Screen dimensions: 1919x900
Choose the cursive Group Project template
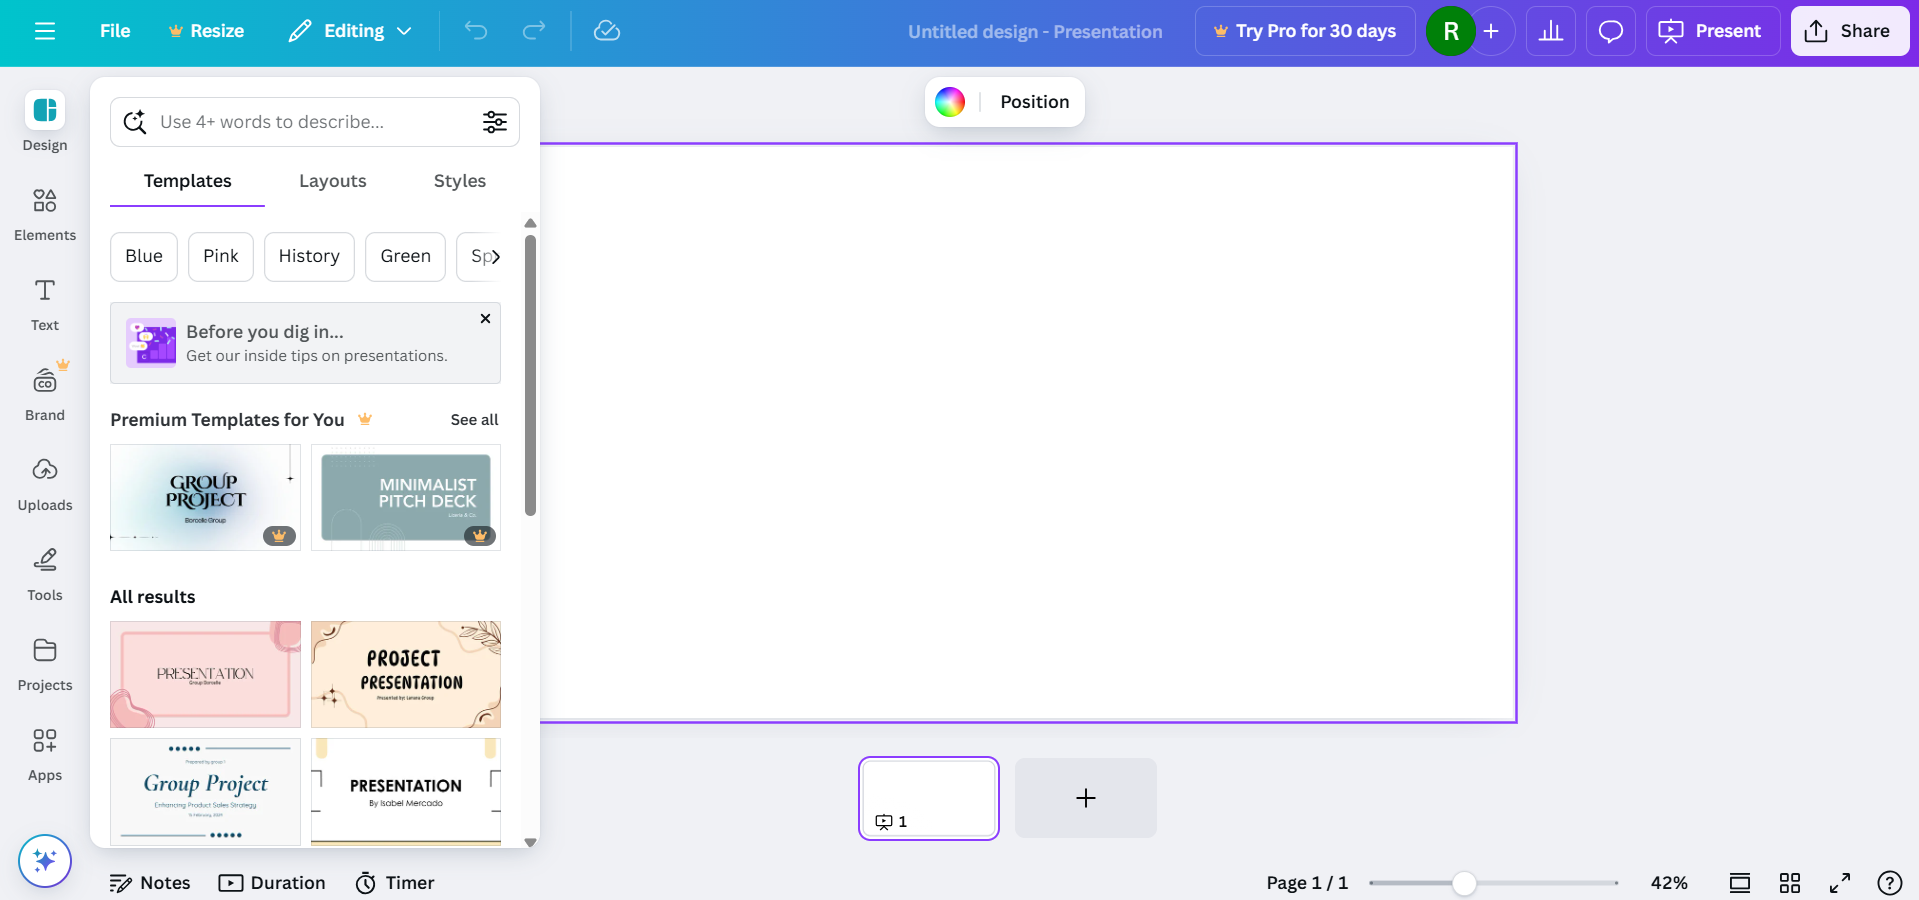(205, 792)
